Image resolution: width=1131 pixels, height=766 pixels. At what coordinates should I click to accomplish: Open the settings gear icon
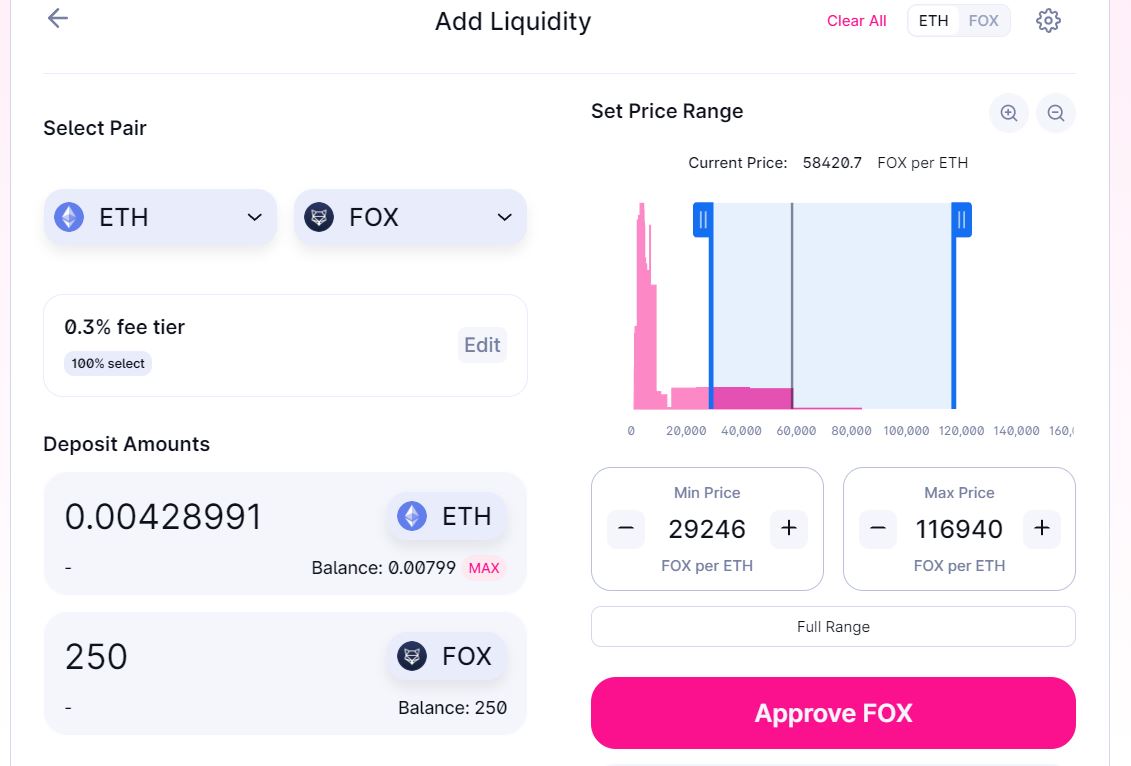1048,21
